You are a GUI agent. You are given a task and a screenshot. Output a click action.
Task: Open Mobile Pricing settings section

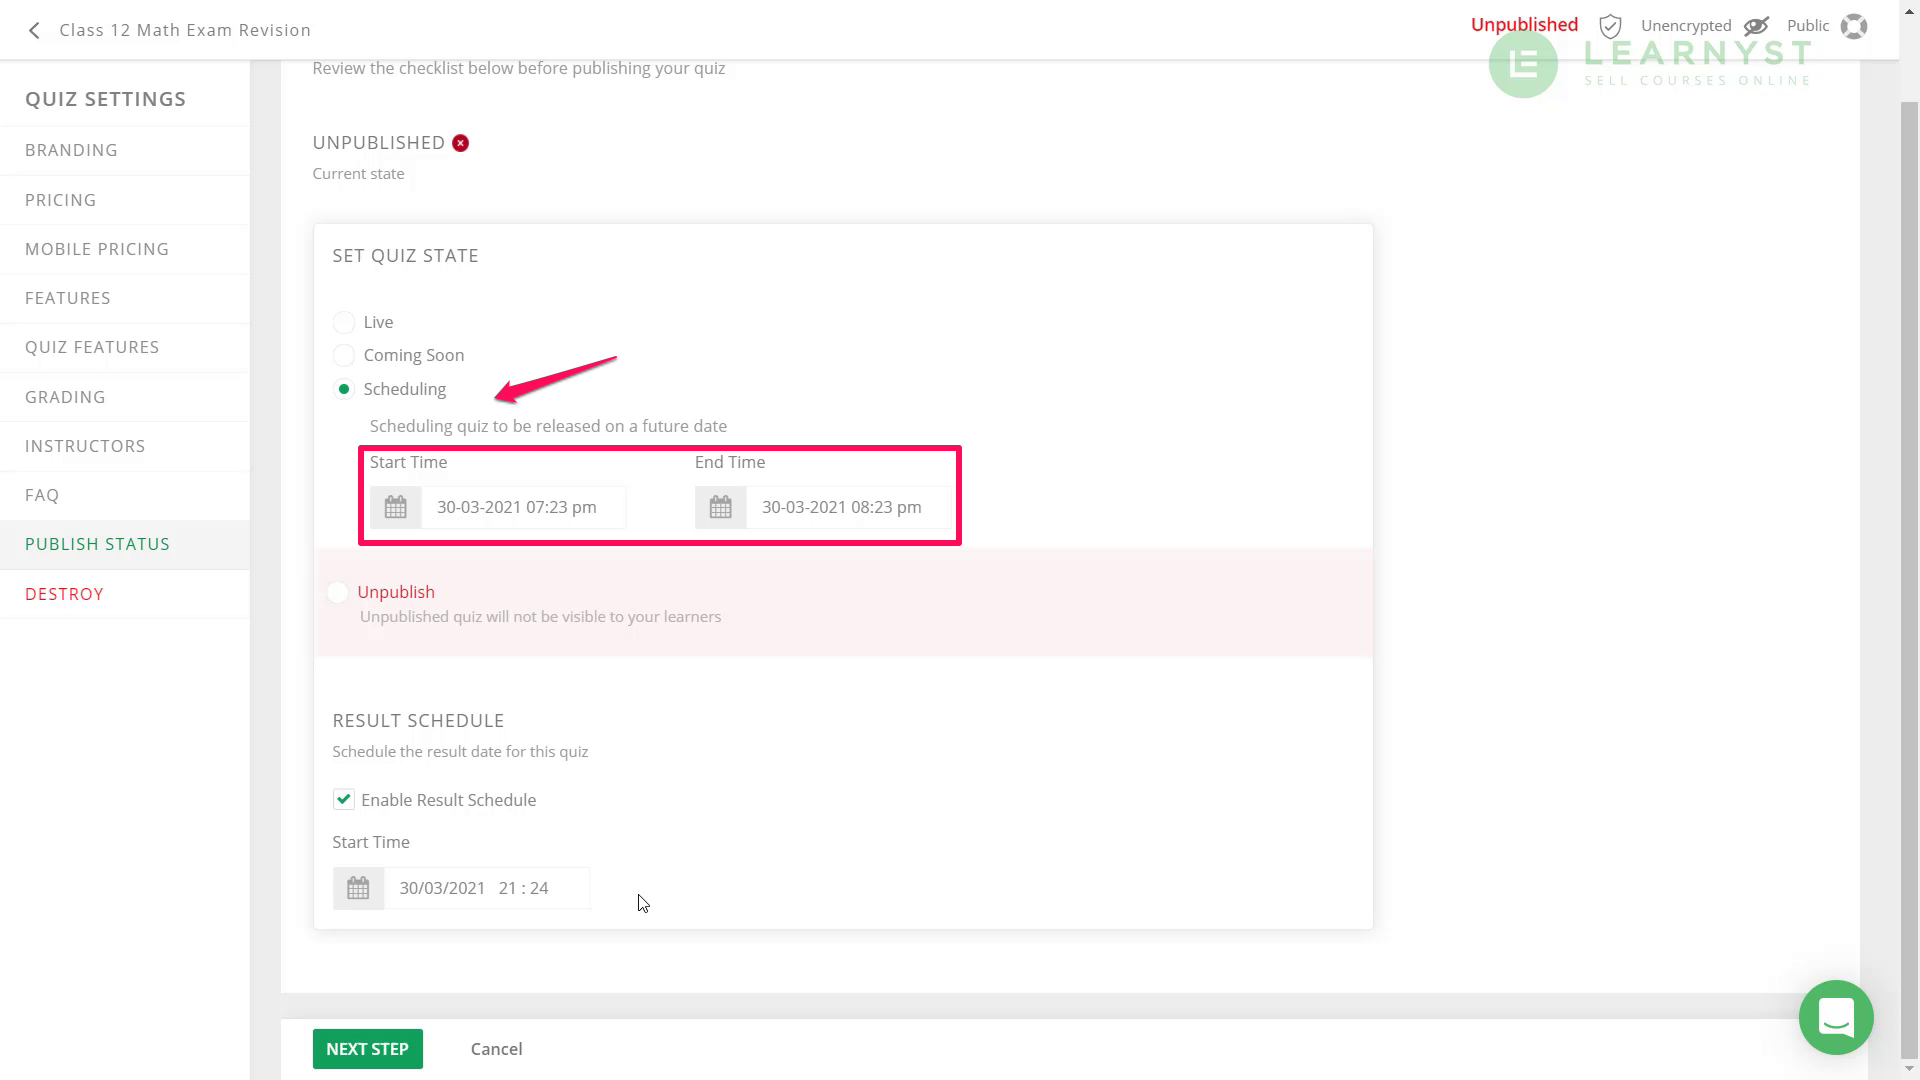point(125,249)
